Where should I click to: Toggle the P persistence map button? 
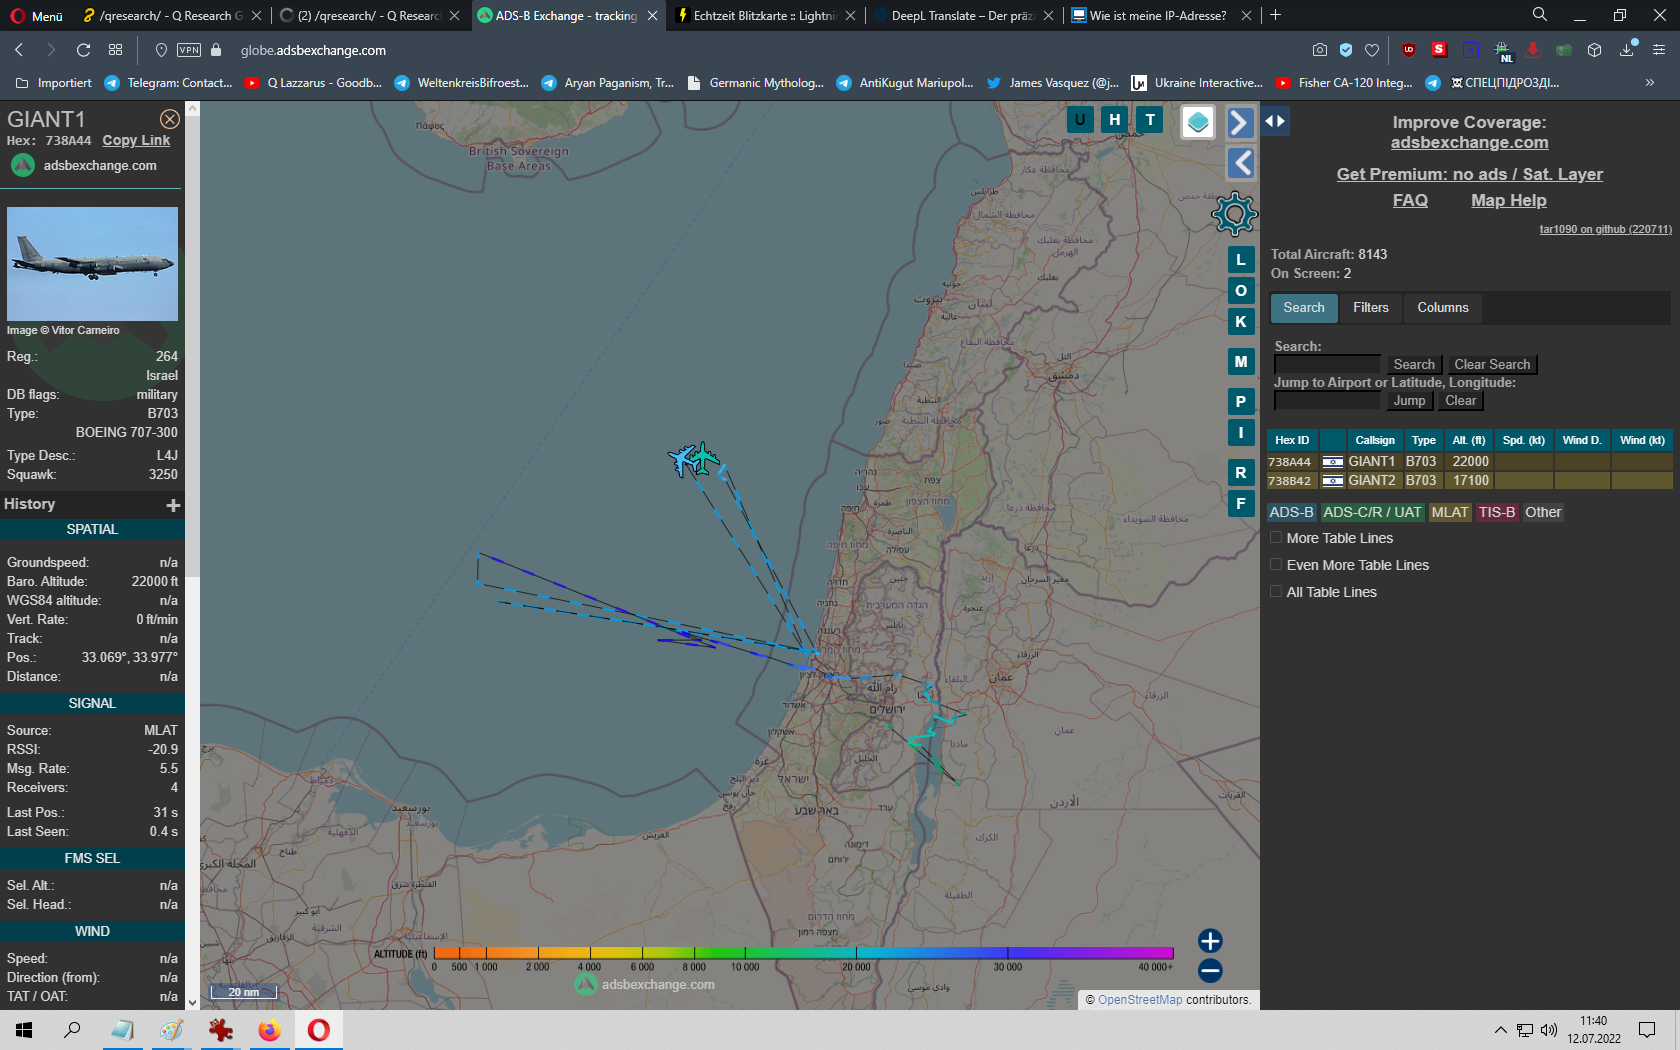[x=1241, y=402]
